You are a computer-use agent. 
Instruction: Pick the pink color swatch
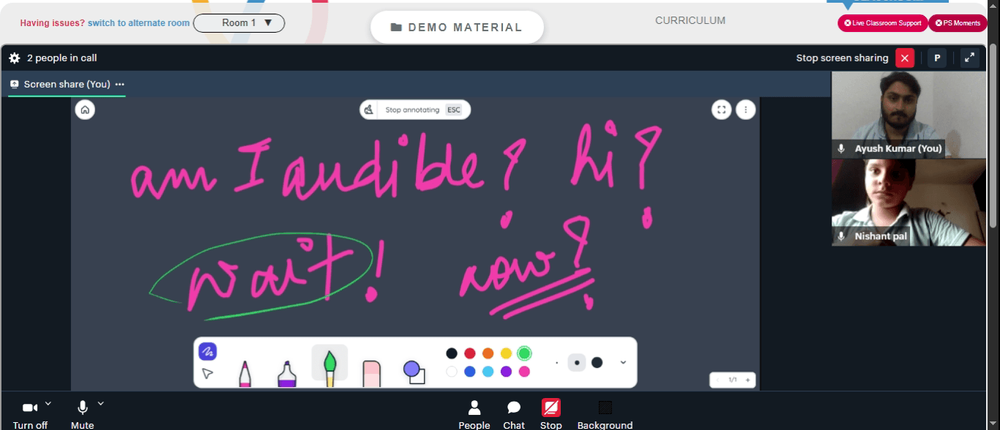coord(524,371)
